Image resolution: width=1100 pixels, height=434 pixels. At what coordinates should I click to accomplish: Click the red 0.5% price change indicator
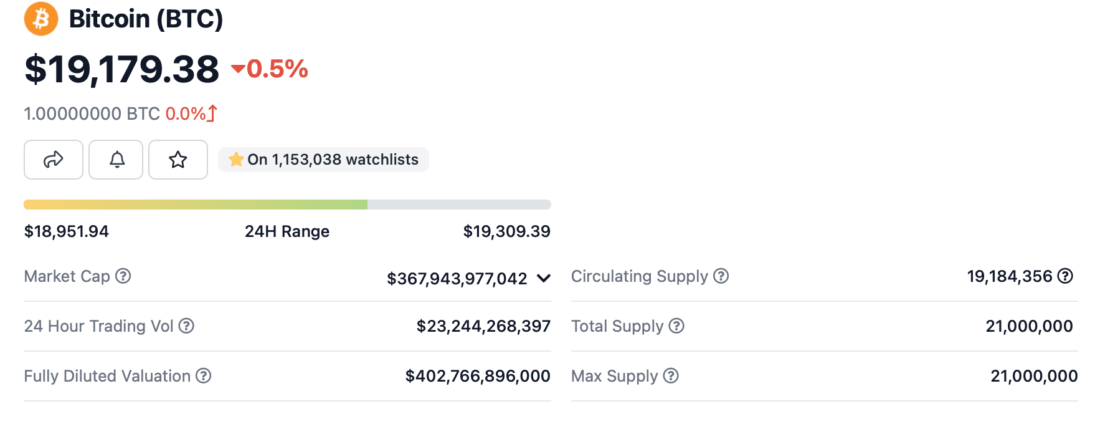pyautogui.click(x=269, y=69)
